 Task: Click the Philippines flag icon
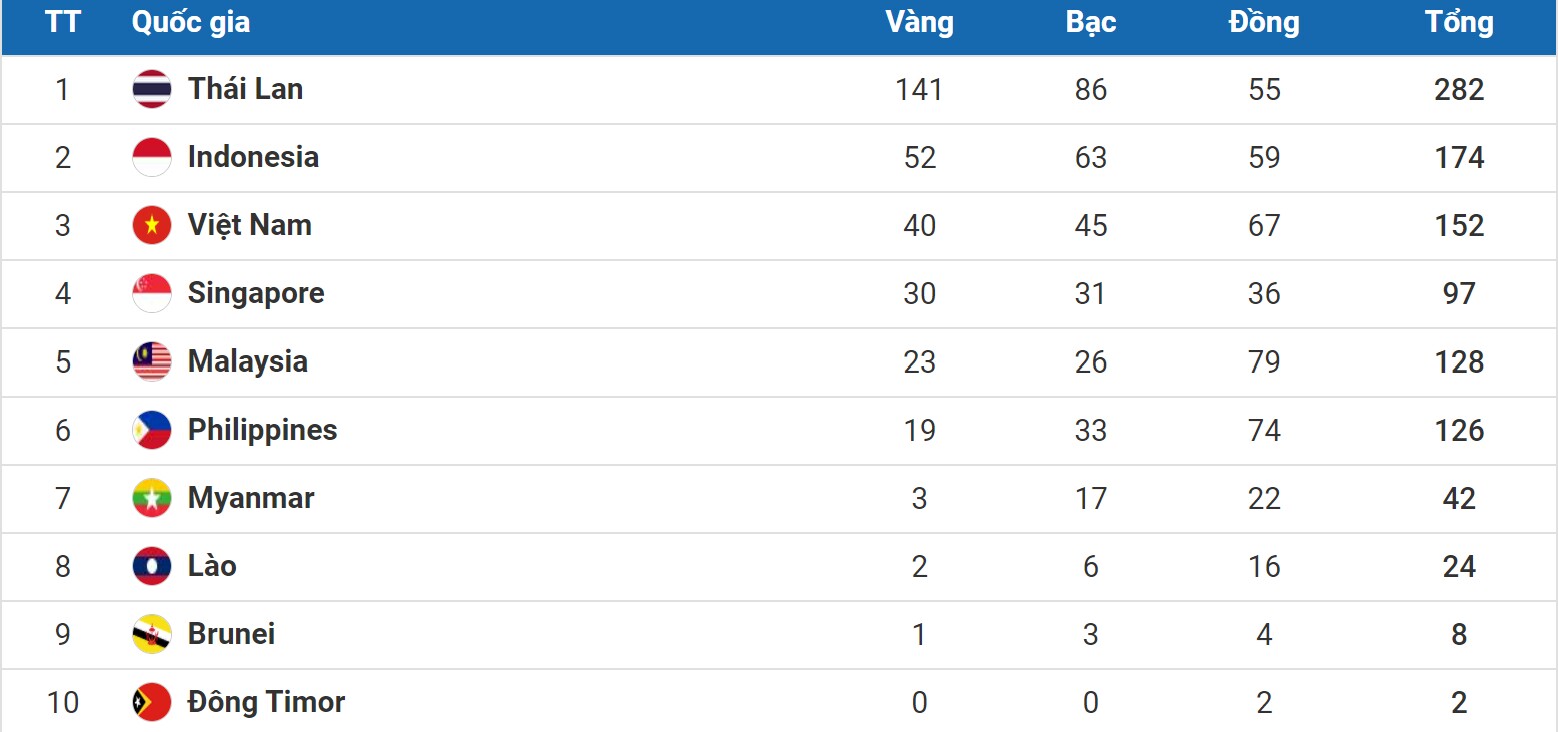pyautogui.click(x=152, y=430)
